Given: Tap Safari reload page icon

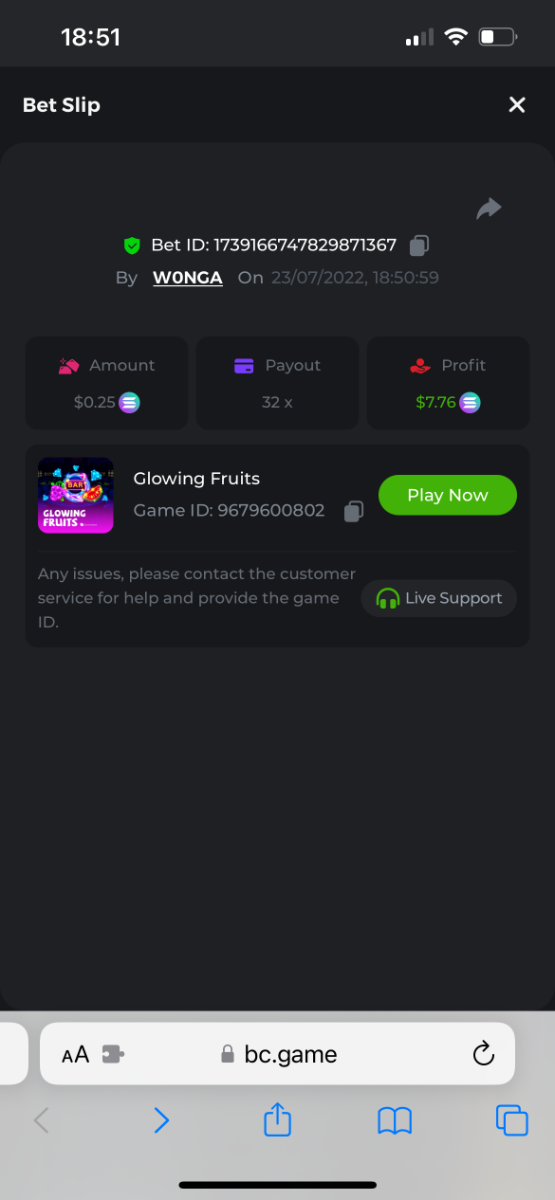Looking at the screenshot, I should (483, 1053).
